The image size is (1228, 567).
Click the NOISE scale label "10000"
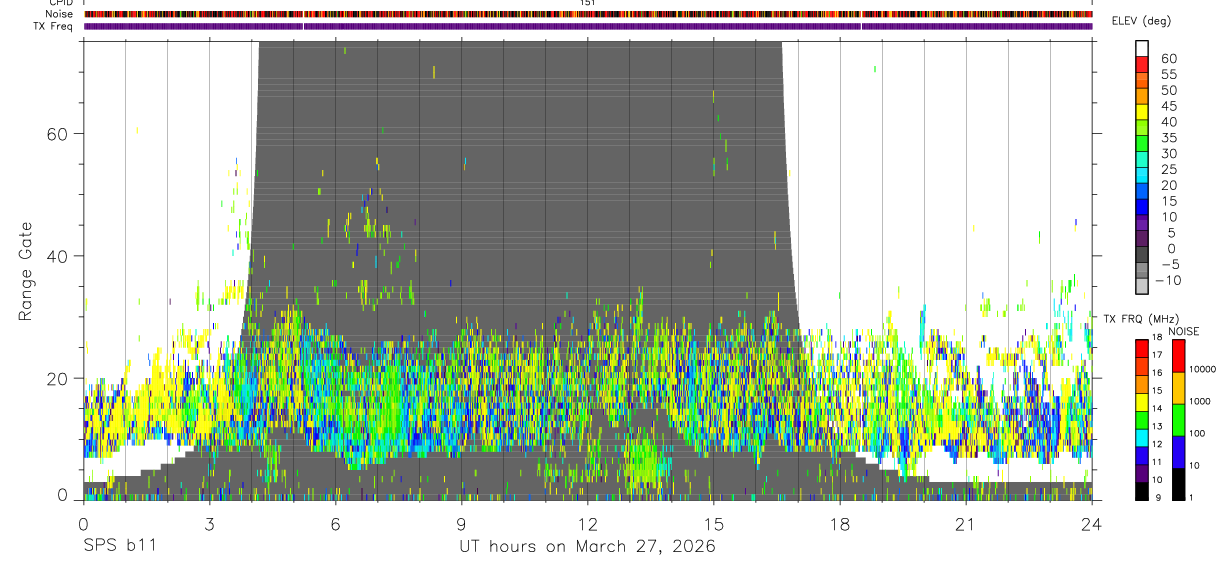(1203, 369)
